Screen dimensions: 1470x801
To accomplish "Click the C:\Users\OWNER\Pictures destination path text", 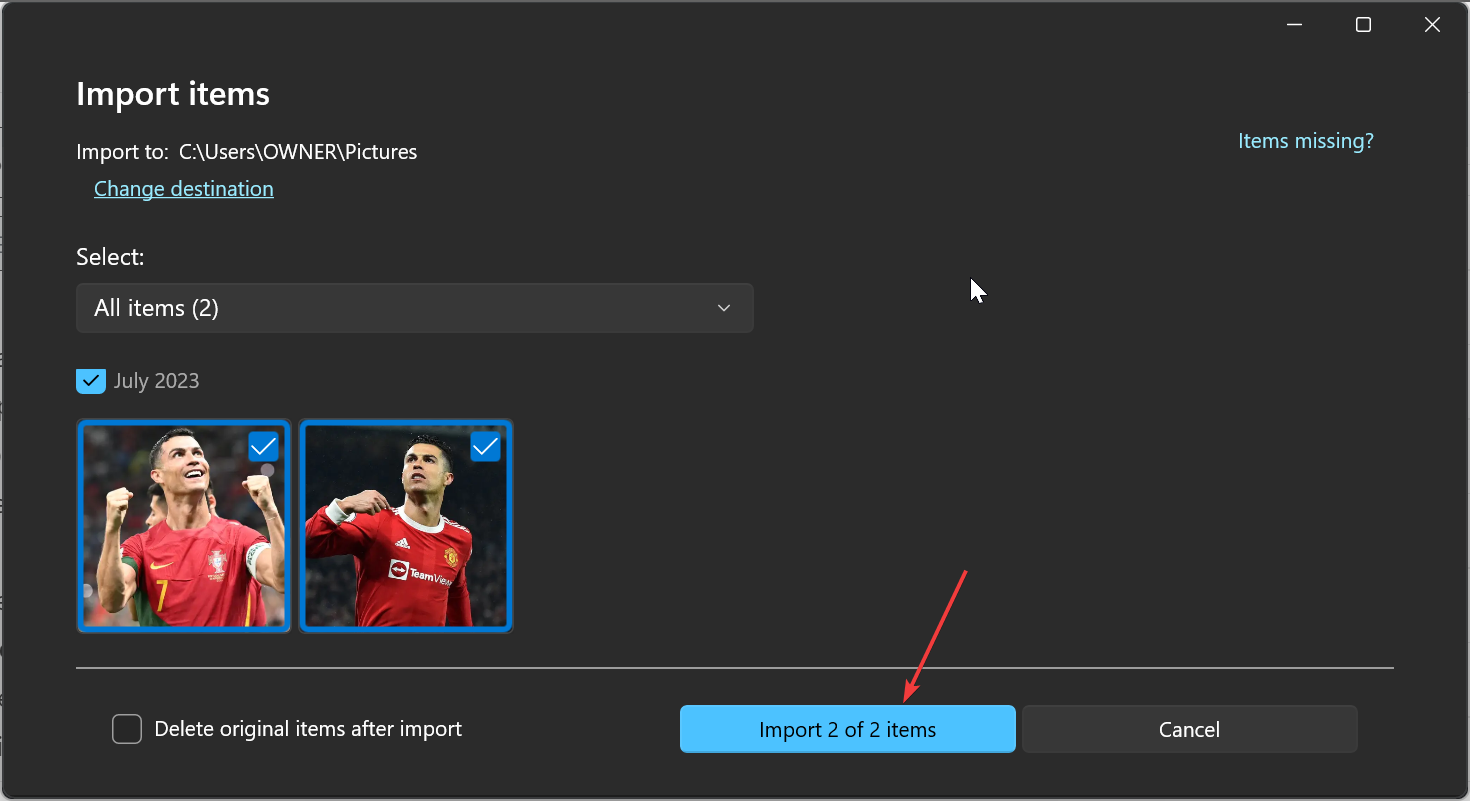I will click(x=297, y=151).
